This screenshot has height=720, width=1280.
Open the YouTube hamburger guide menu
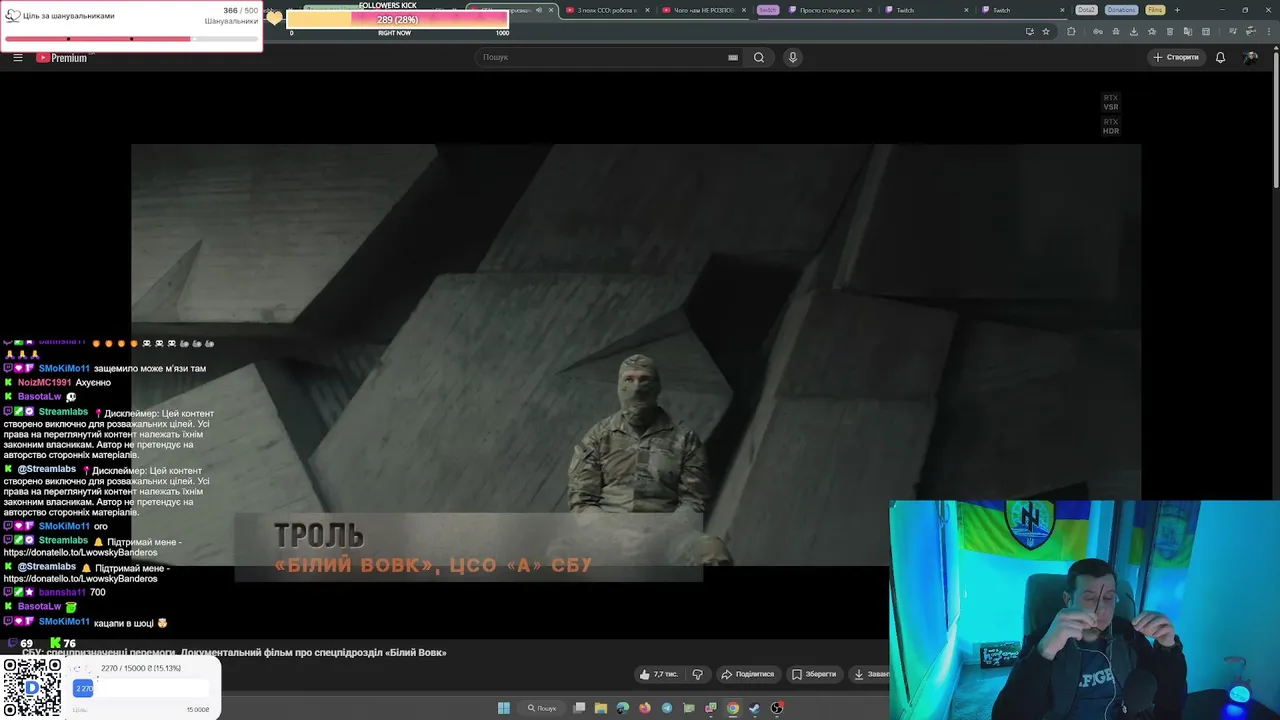(x=18, y=57)
